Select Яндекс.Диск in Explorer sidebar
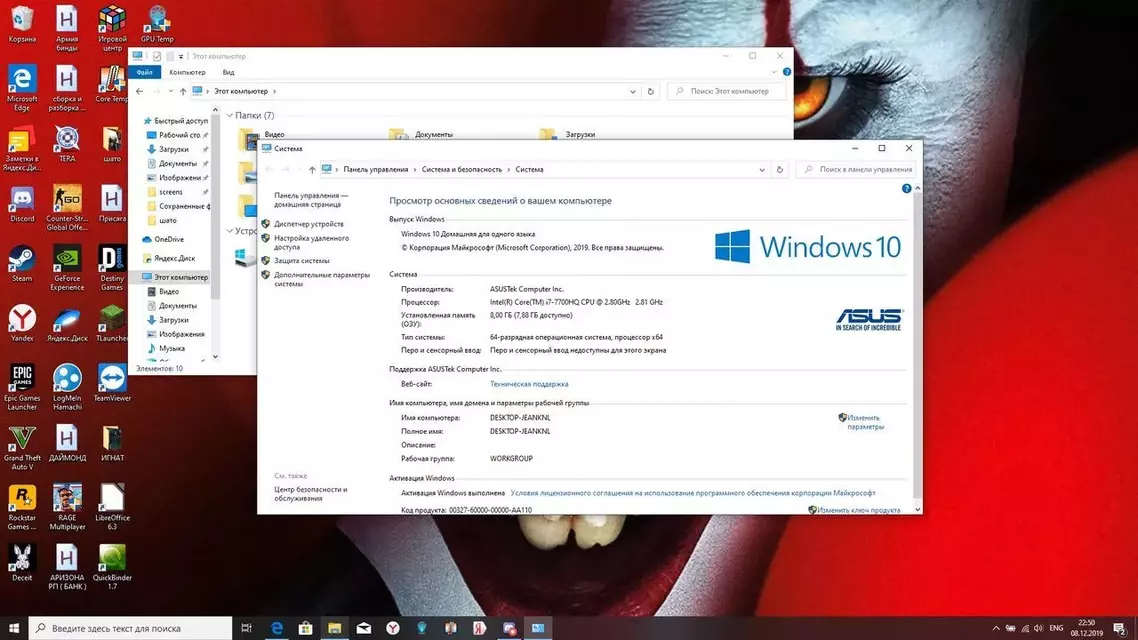This screenshot has height=640, width=1138. [169, 258]
